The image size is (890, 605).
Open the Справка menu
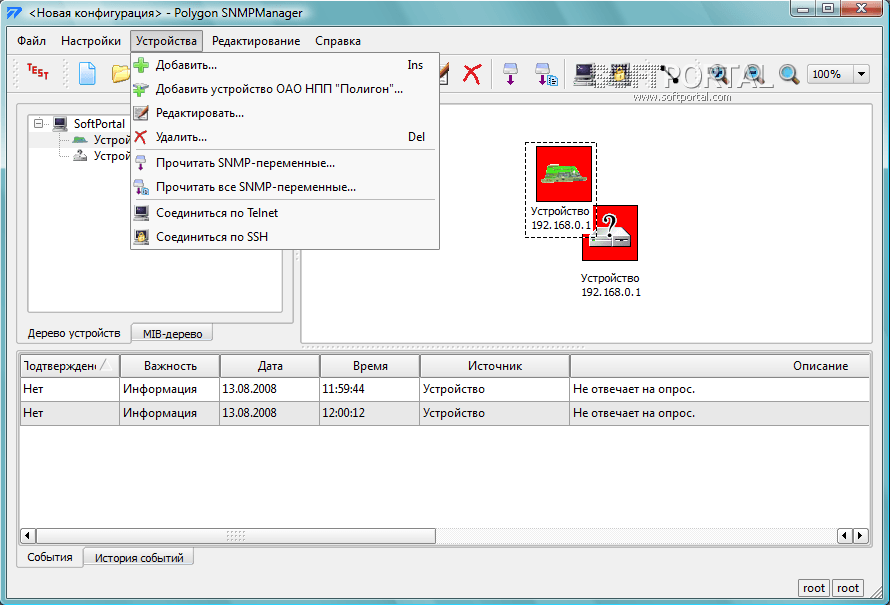tap(338, 41)
